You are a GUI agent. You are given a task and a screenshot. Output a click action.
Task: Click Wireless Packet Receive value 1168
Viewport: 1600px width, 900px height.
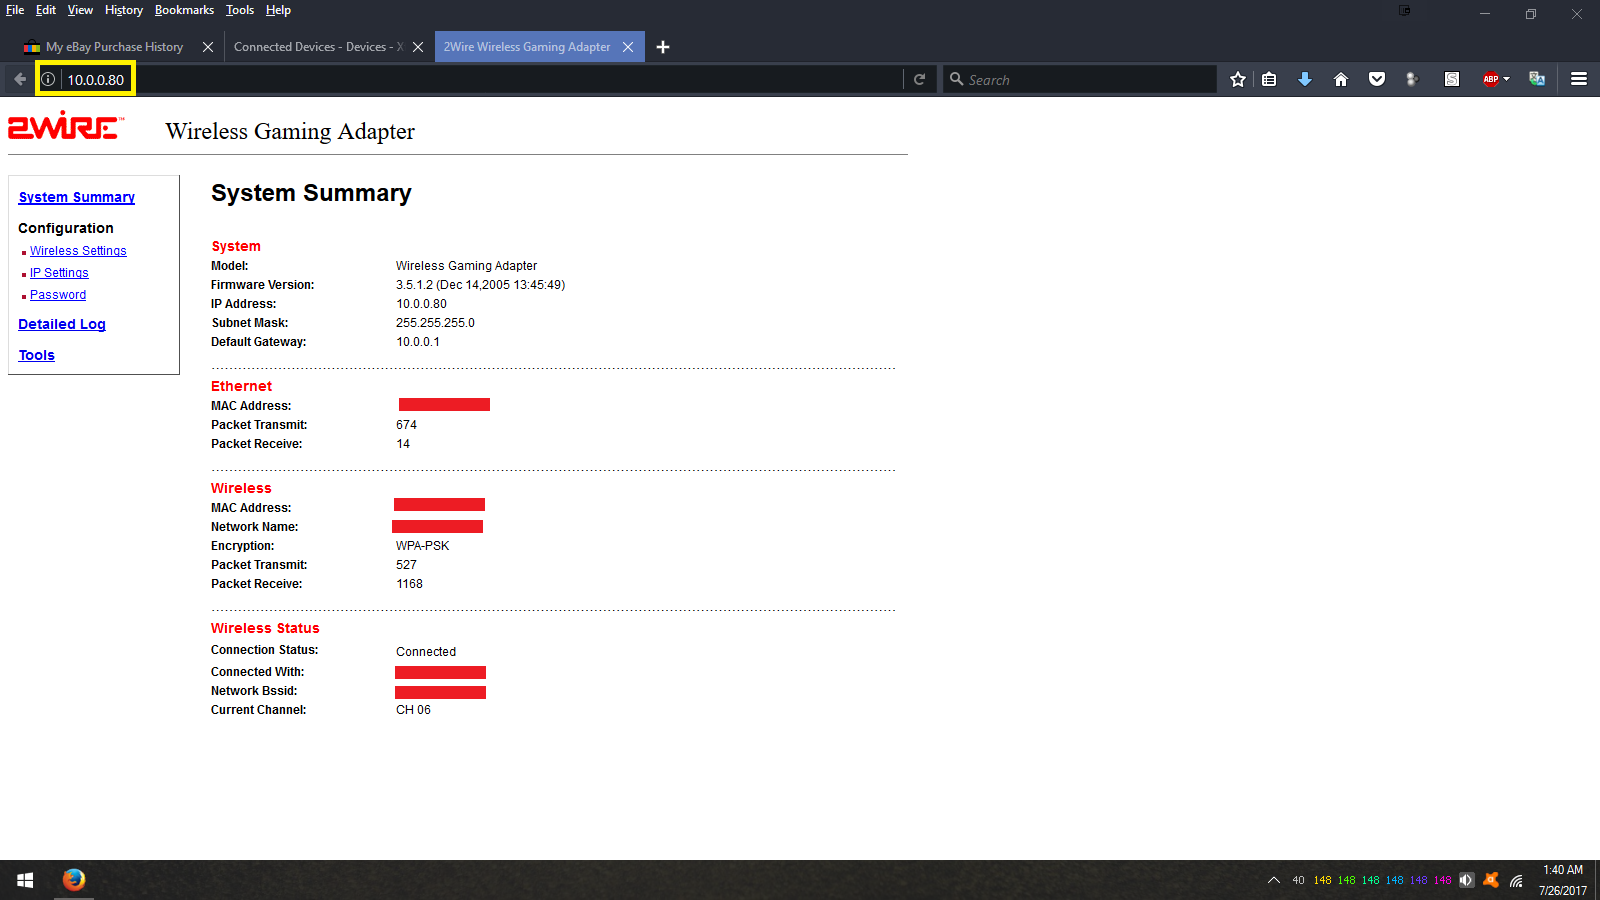coord(409,584)
